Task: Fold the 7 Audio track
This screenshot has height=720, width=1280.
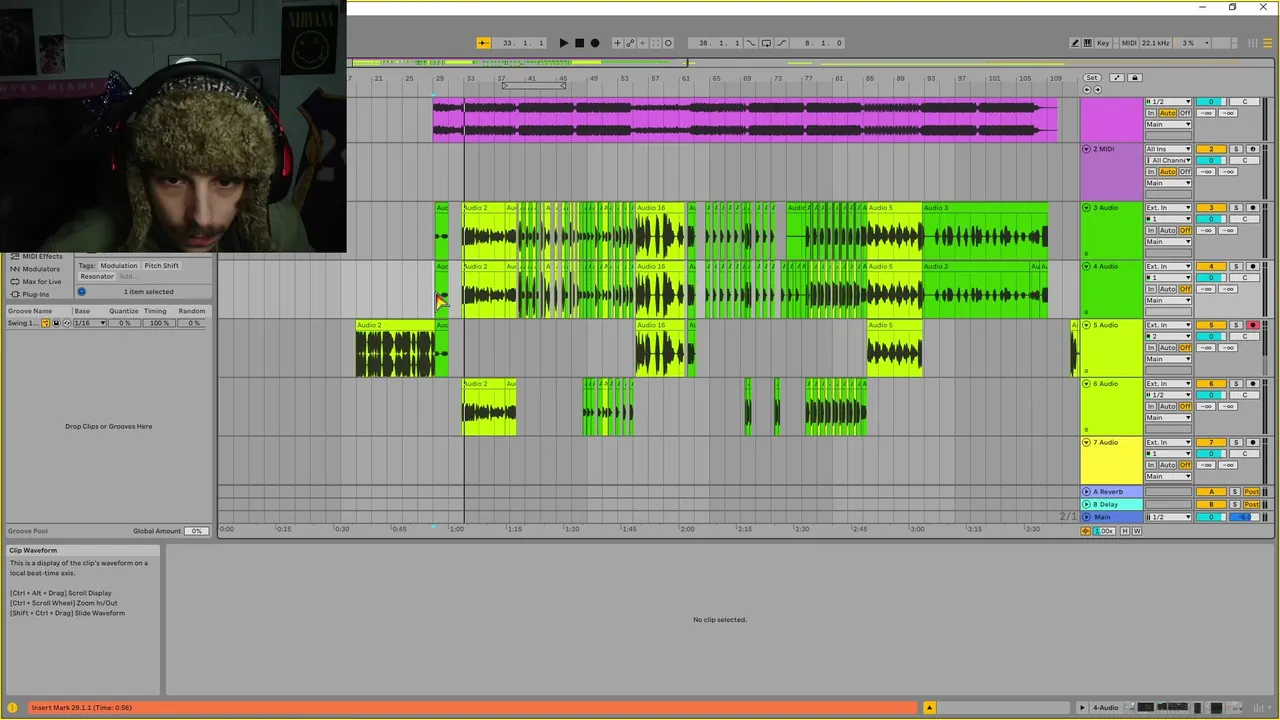Action: click(1087, 442)
